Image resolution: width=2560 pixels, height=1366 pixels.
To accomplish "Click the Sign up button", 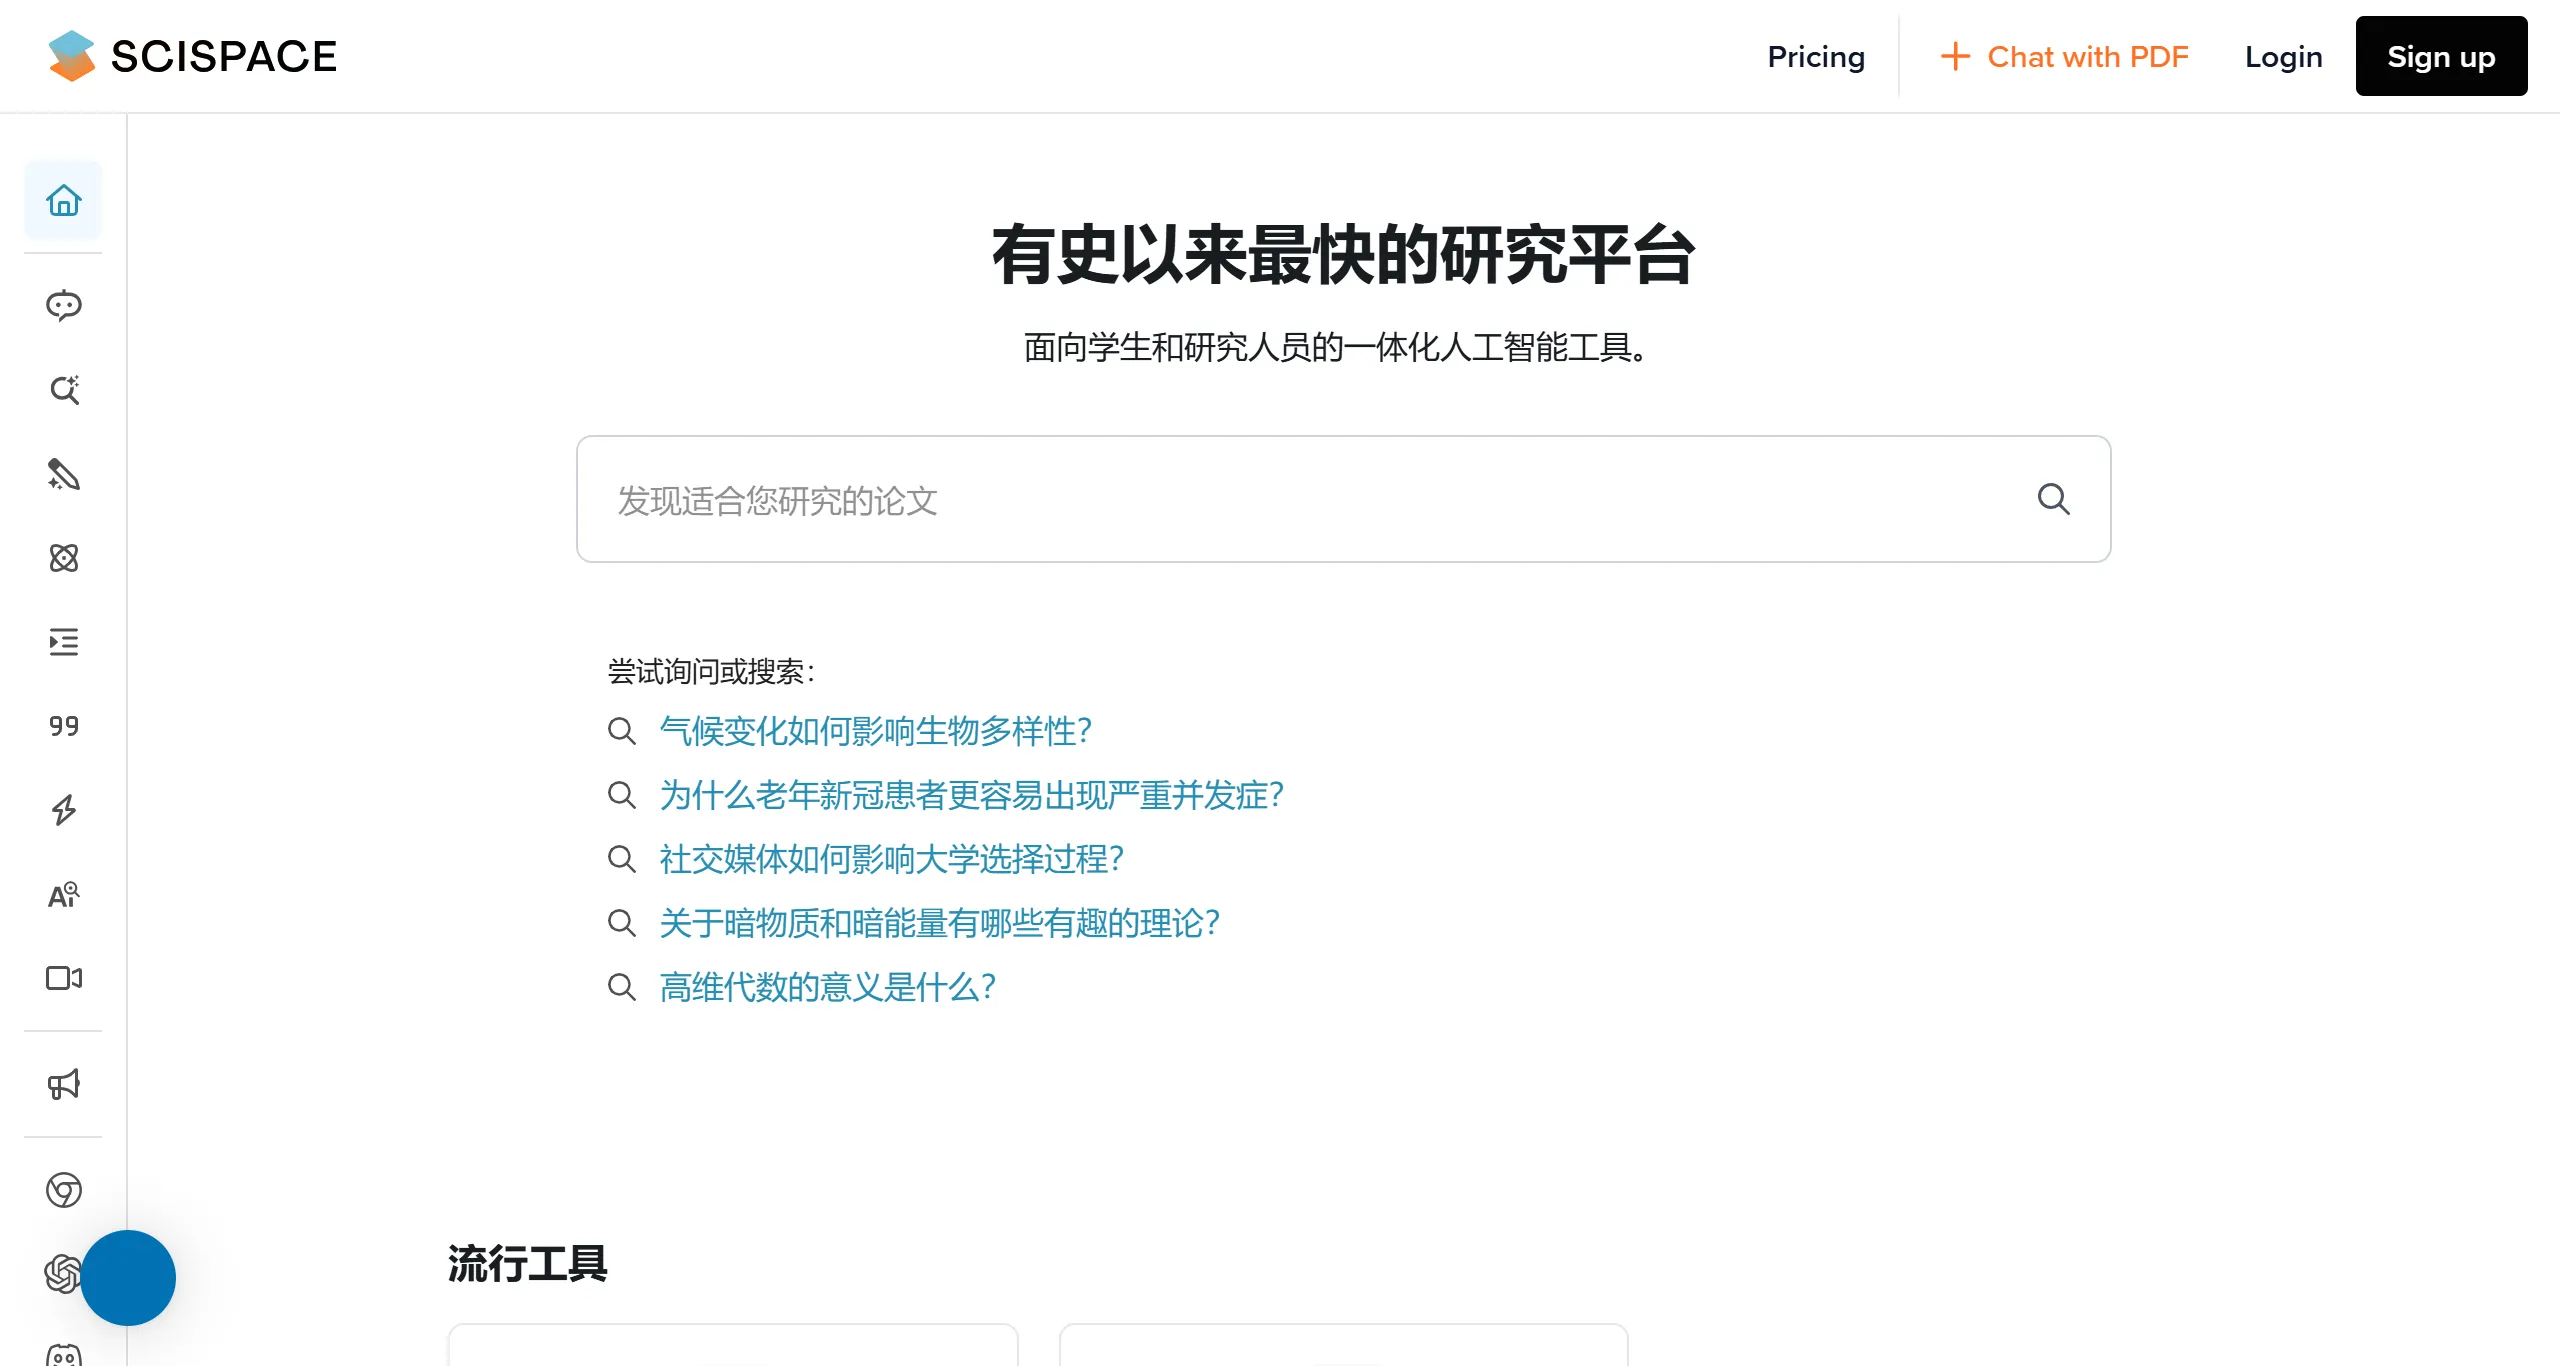I will tap(2440, 56).
